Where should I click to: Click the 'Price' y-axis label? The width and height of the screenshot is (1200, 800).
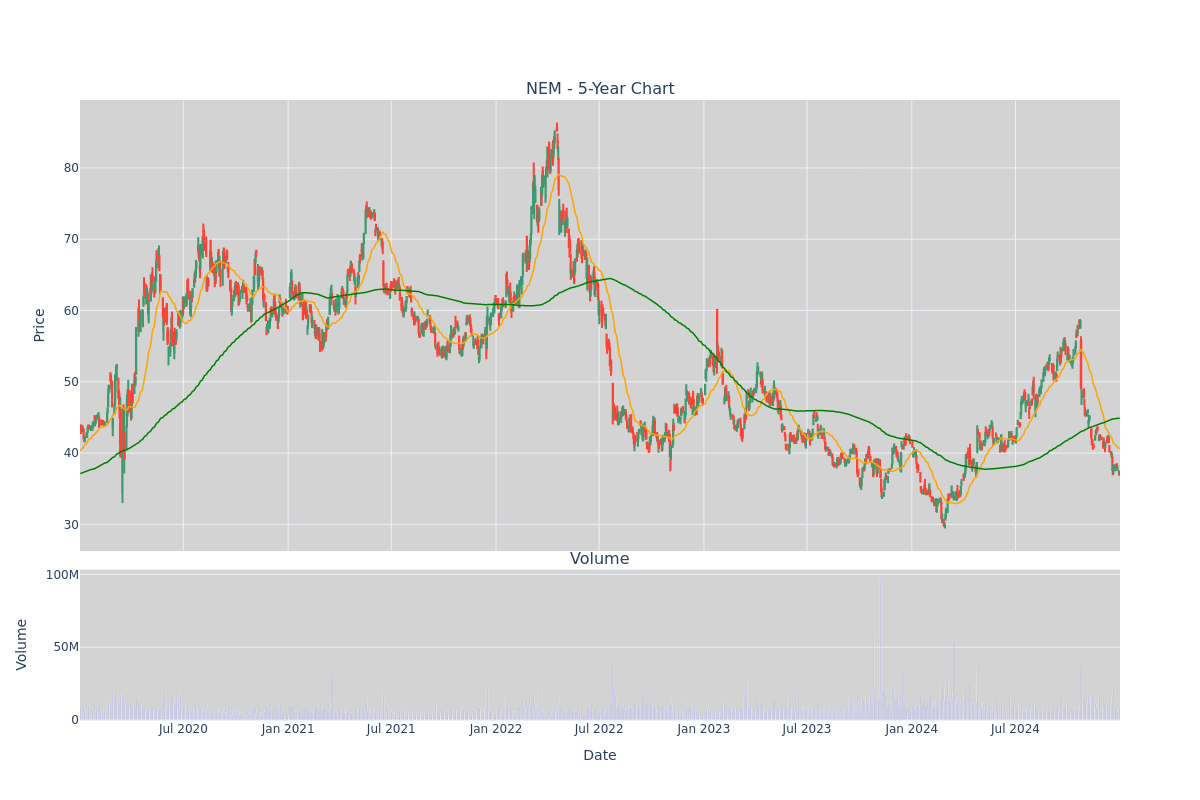click(x=40, y=325)
